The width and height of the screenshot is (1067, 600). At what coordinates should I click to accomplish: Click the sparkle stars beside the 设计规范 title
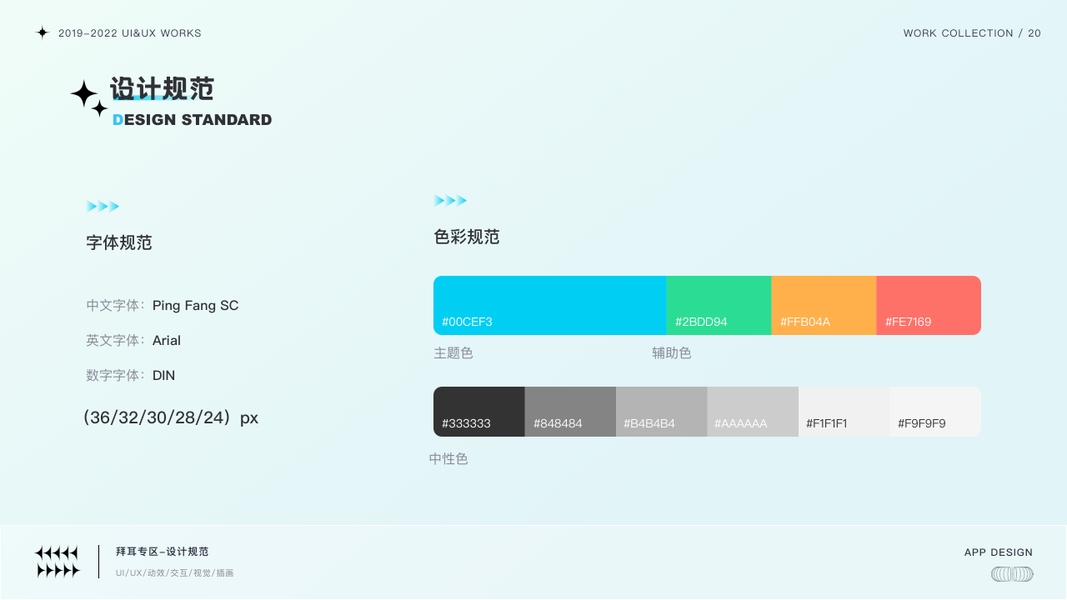point(89,98)
